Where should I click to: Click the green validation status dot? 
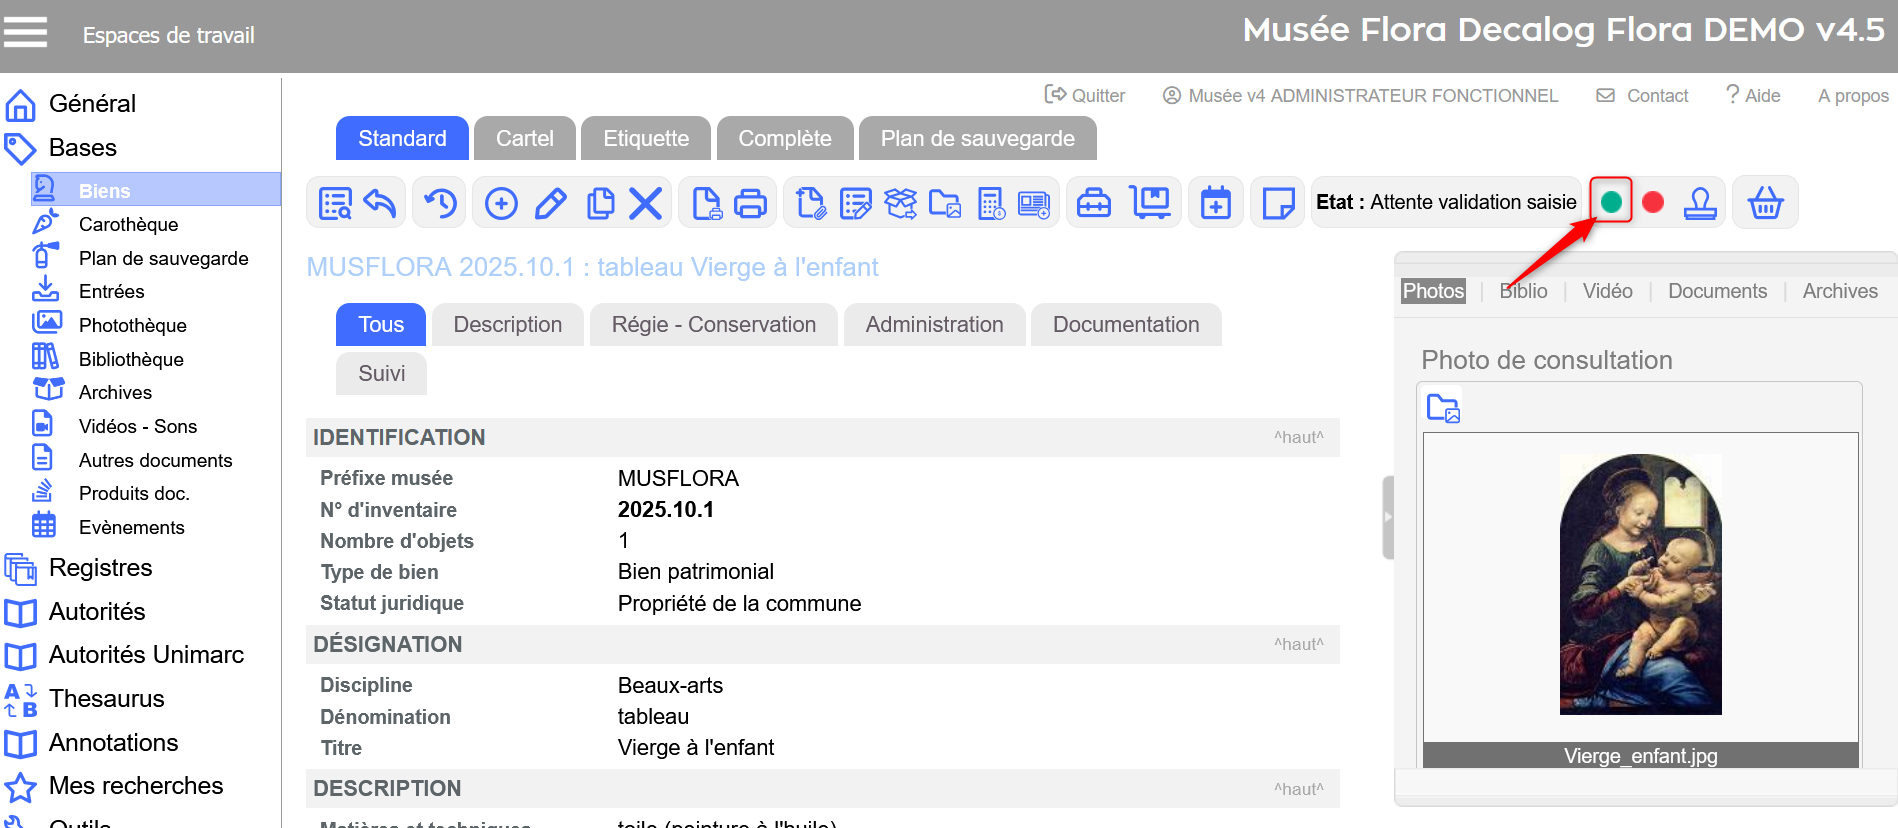tap(1611, 202)
